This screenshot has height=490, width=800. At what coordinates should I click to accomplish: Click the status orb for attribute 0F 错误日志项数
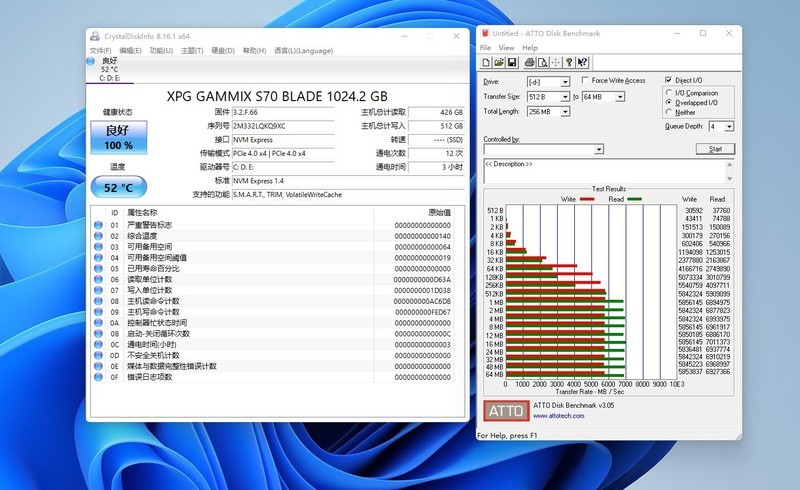pyautogui.click(x=98, y=377)
